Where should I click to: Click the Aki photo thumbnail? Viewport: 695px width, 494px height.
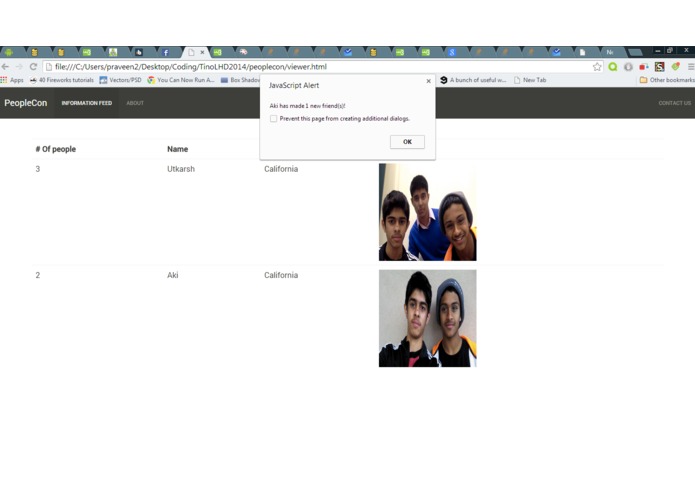[428, 319]
